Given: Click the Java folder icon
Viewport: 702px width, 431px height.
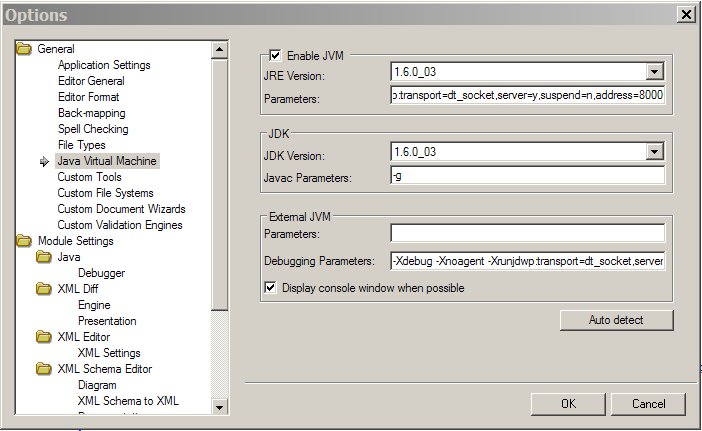Looking at the screenshot, I should (x=44, y=257).
